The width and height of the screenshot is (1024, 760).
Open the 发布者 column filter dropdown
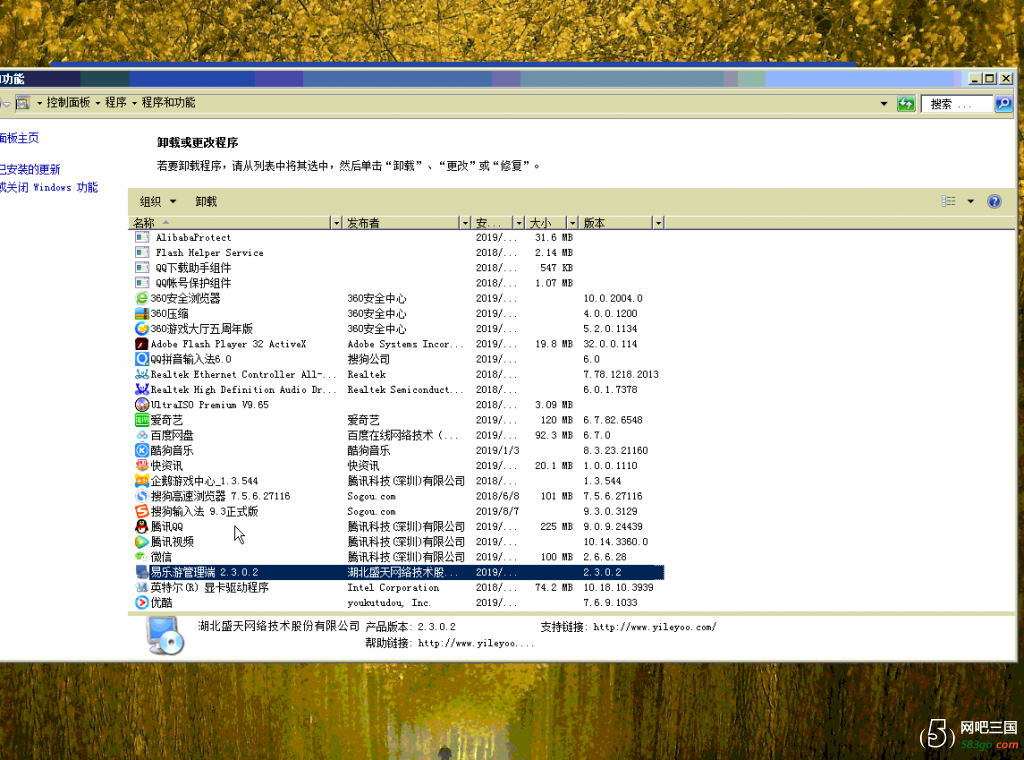pyautogui.click(x=465, y=223)
